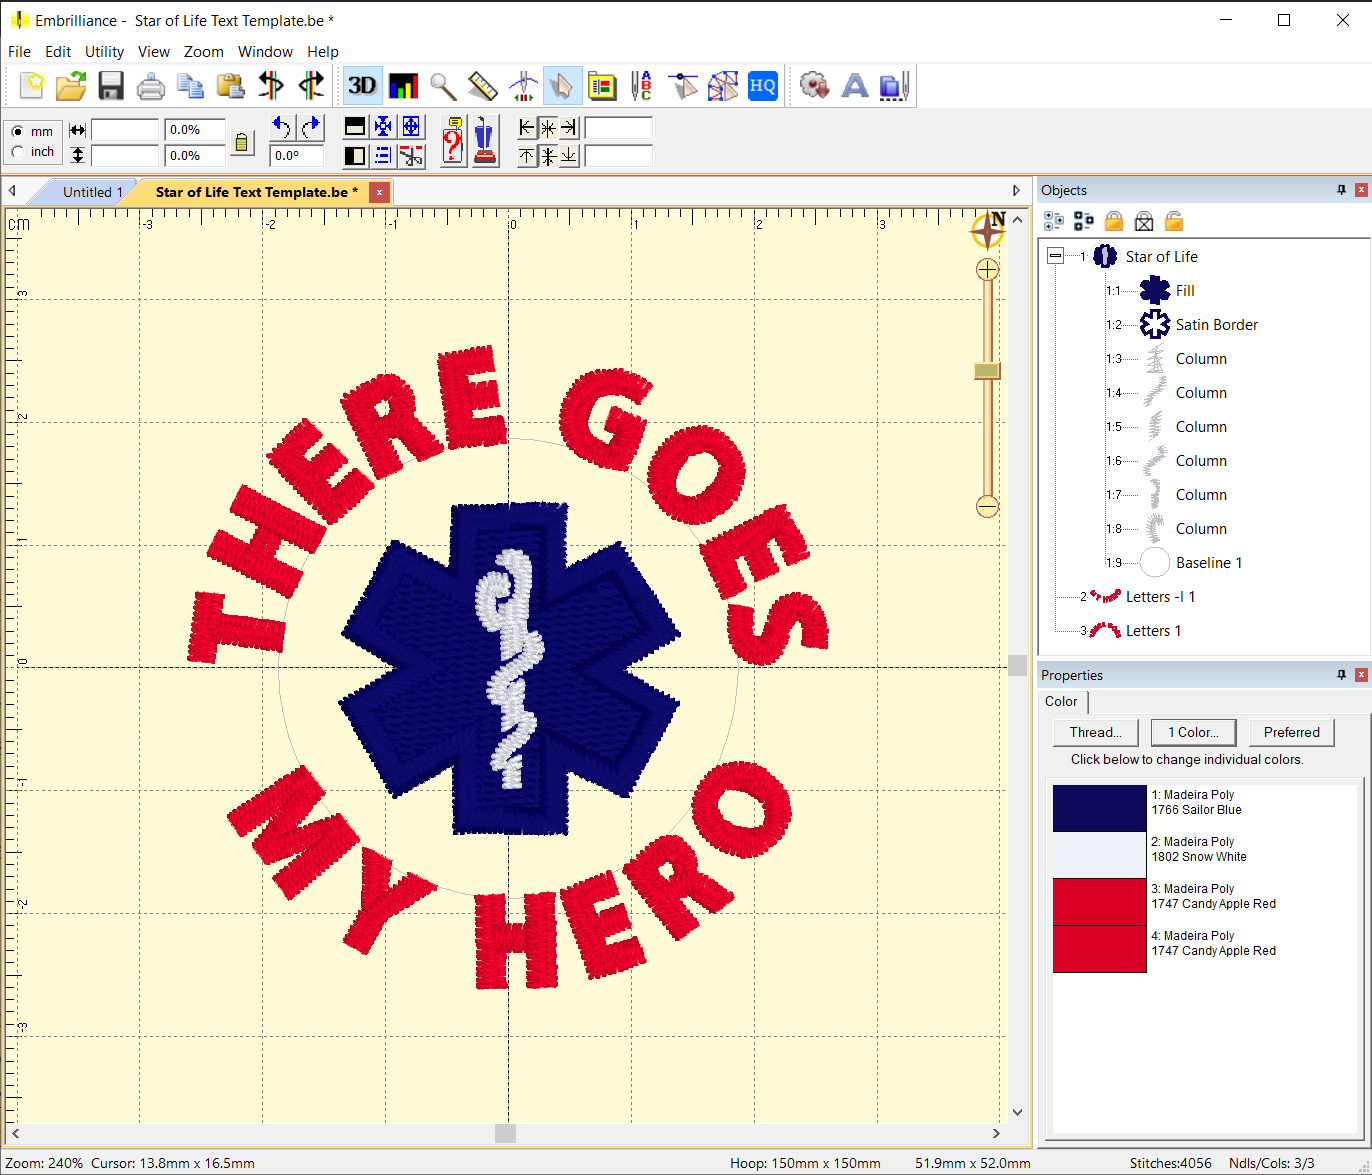Click the Thread... button
Screen dimensions: 1372x1175
click(x=1095, y=732)
